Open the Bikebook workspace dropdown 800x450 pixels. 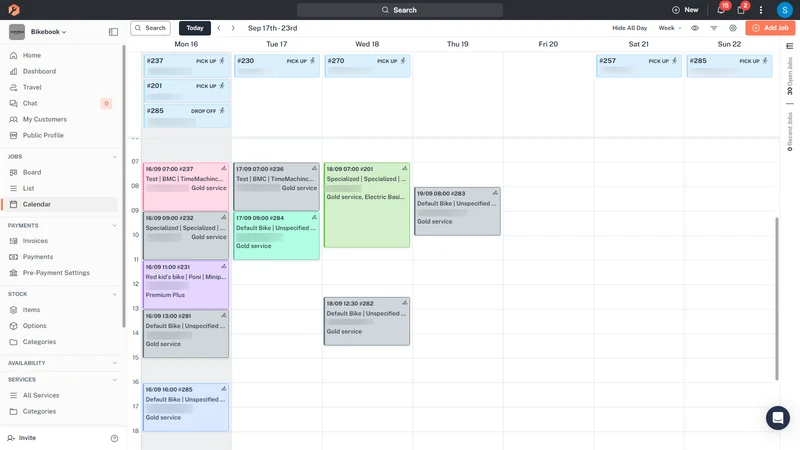click(x=48, y=32)
